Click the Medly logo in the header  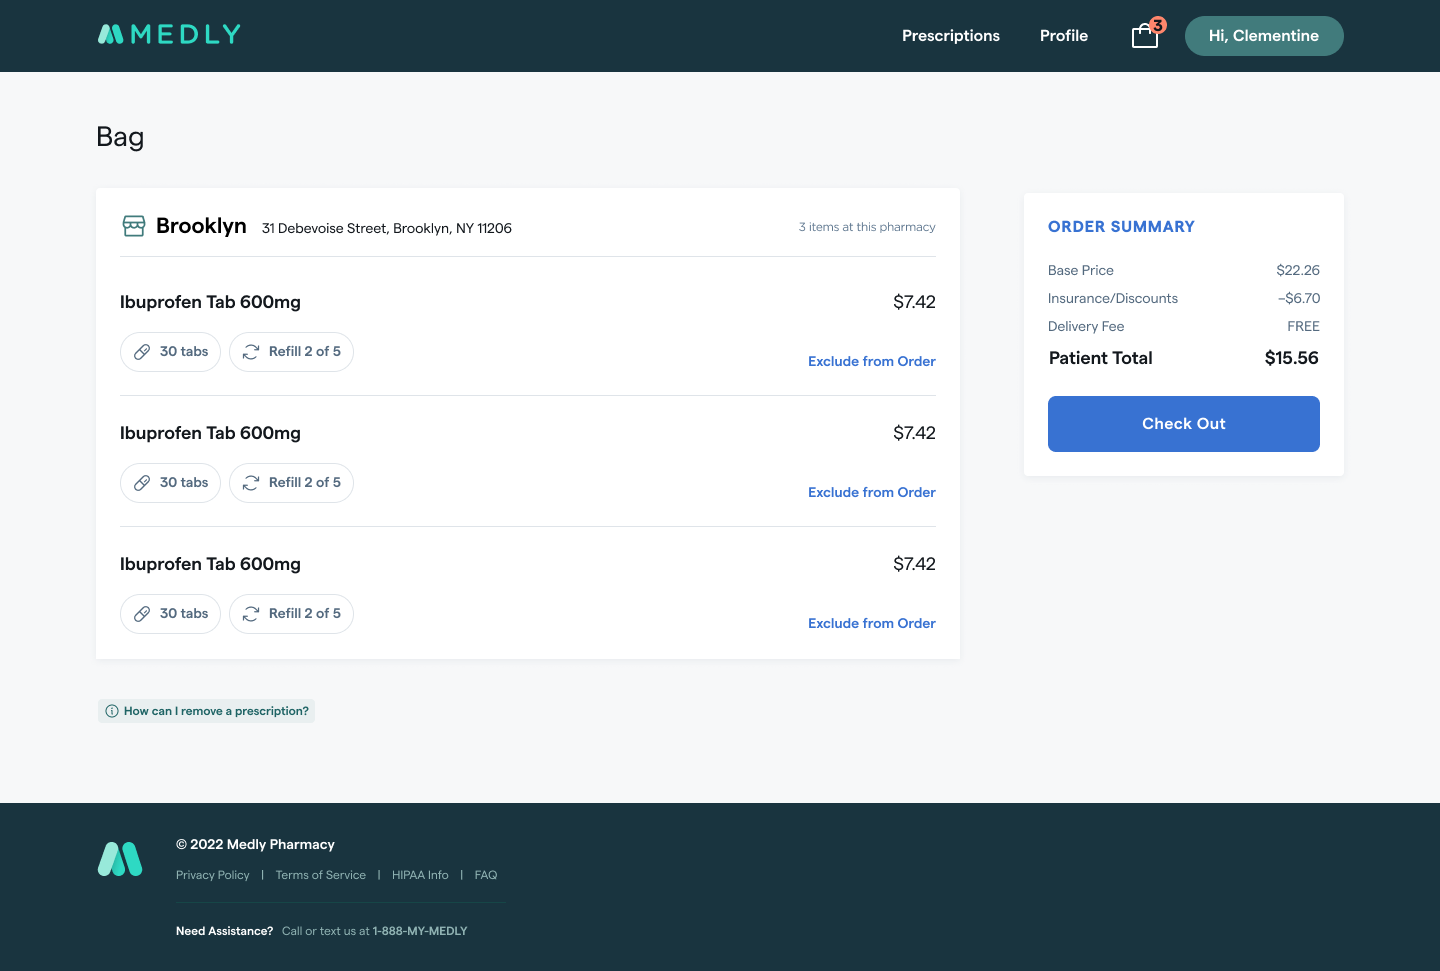[x=169, y=35]
